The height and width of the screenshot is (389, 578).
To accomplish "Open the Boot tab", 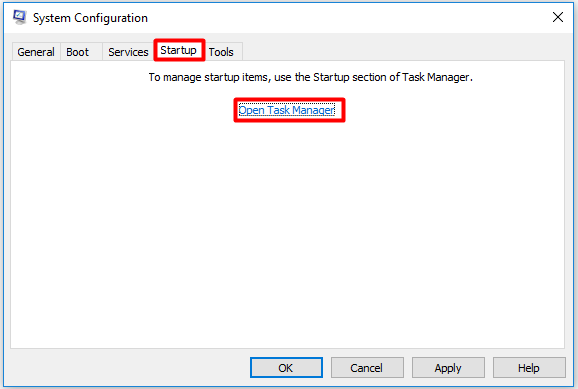I will (77, 52).
